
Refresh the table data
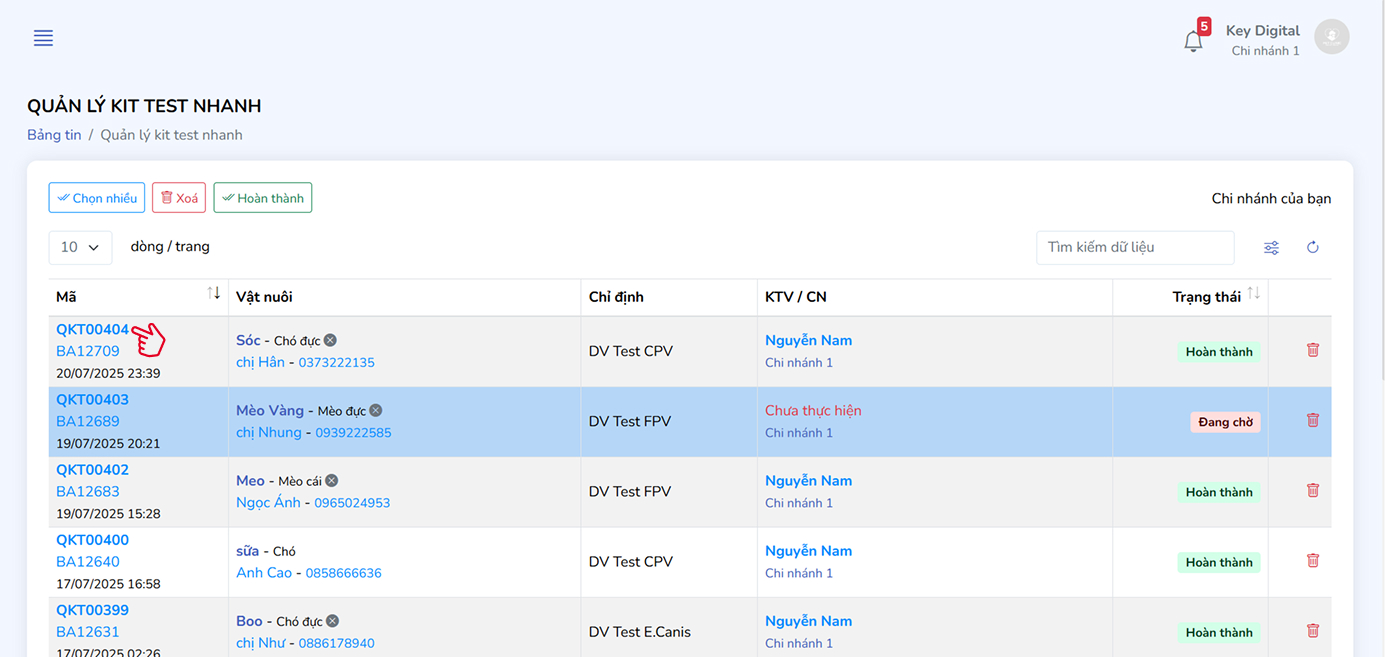coord(1313,248)
